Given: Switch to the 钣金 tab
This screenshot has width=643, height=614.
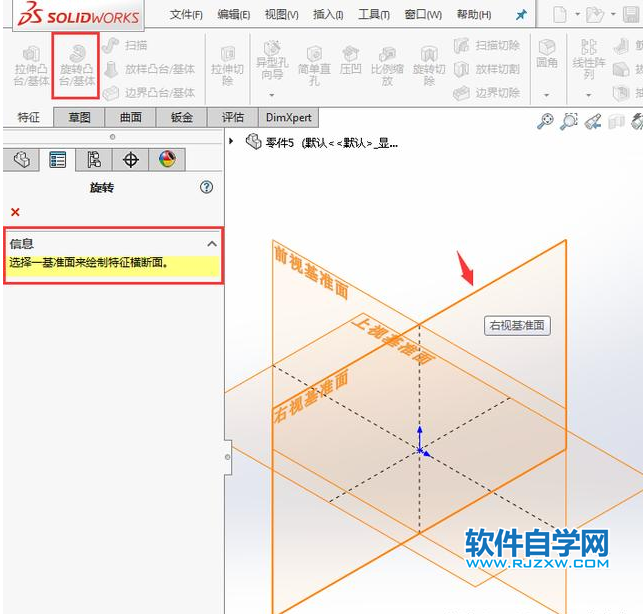Looking at the screenshot, I should click(182, 118).
